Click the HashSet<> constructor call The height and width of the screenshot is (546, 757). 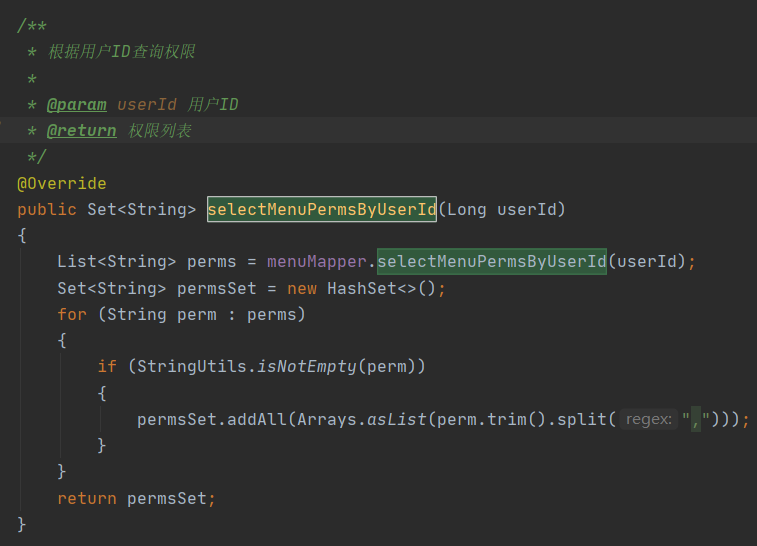(381, 289)
